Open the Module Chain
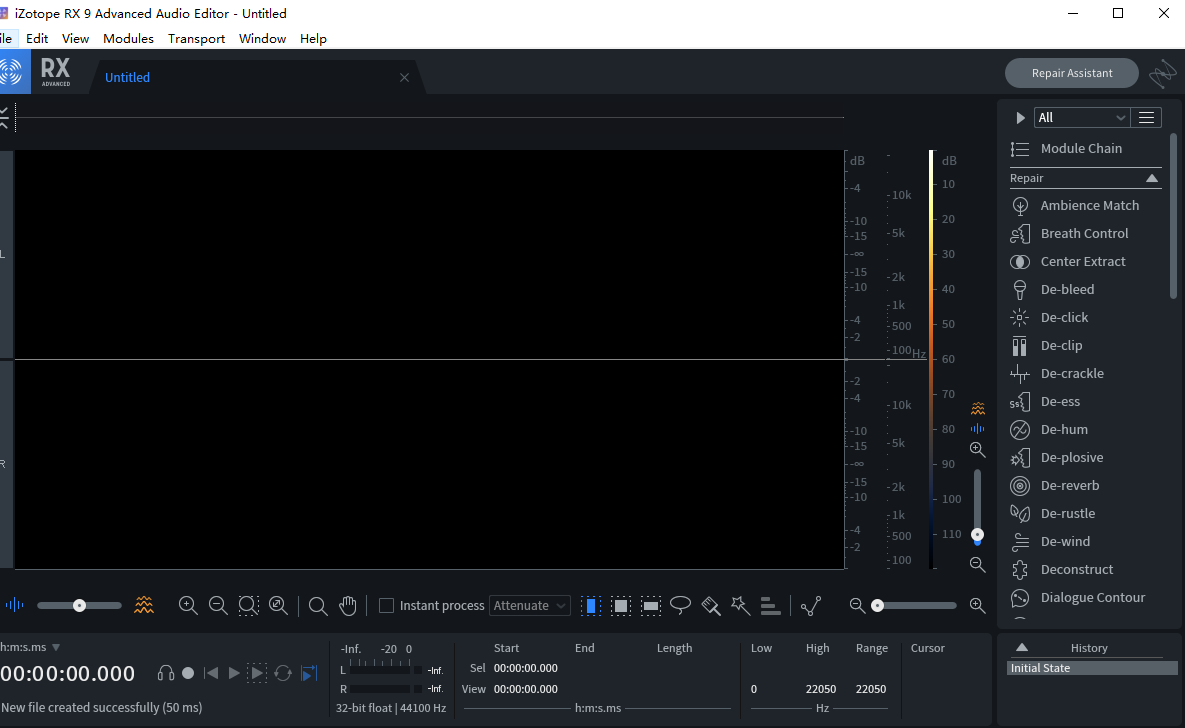This screenshot has width=1185, height=728. click(1081, 149)
